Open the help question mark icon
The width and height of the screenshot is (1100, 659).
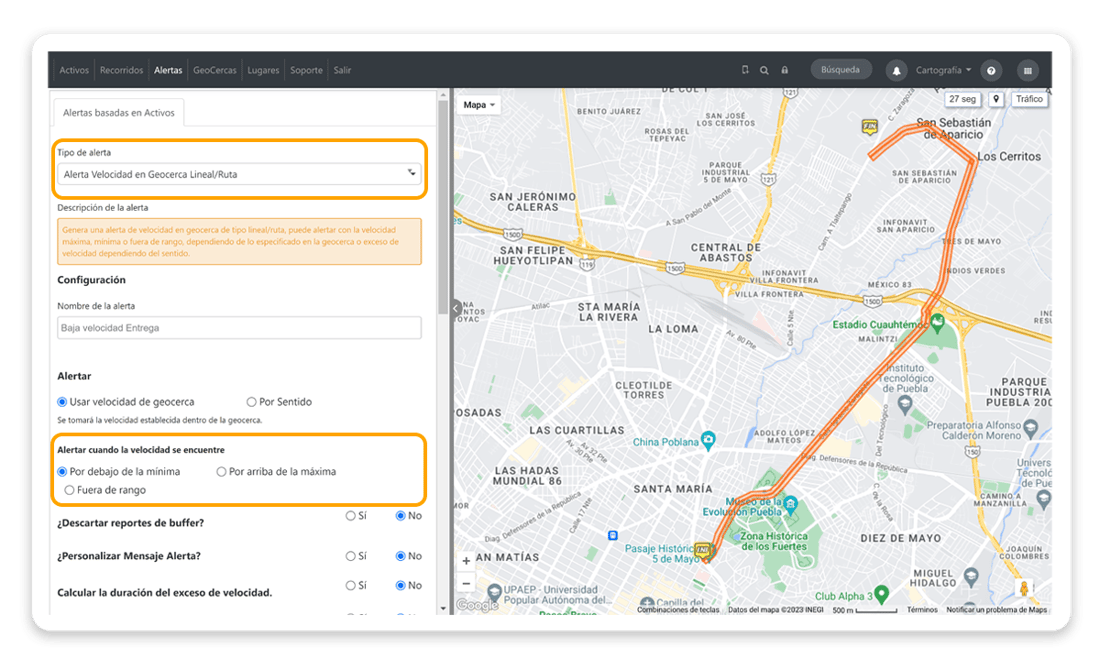pos(991,70)
